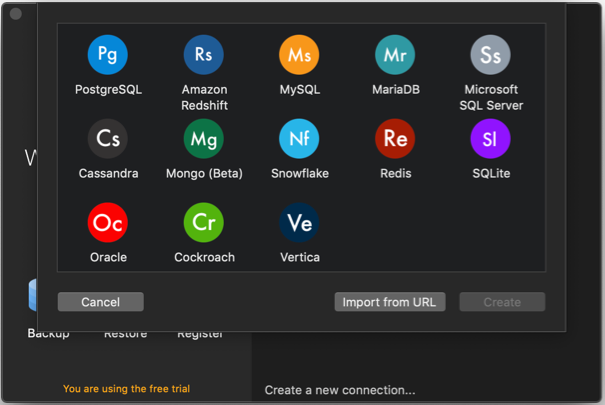Click the Mongo (Beta) label

click(x=204, y=174)
